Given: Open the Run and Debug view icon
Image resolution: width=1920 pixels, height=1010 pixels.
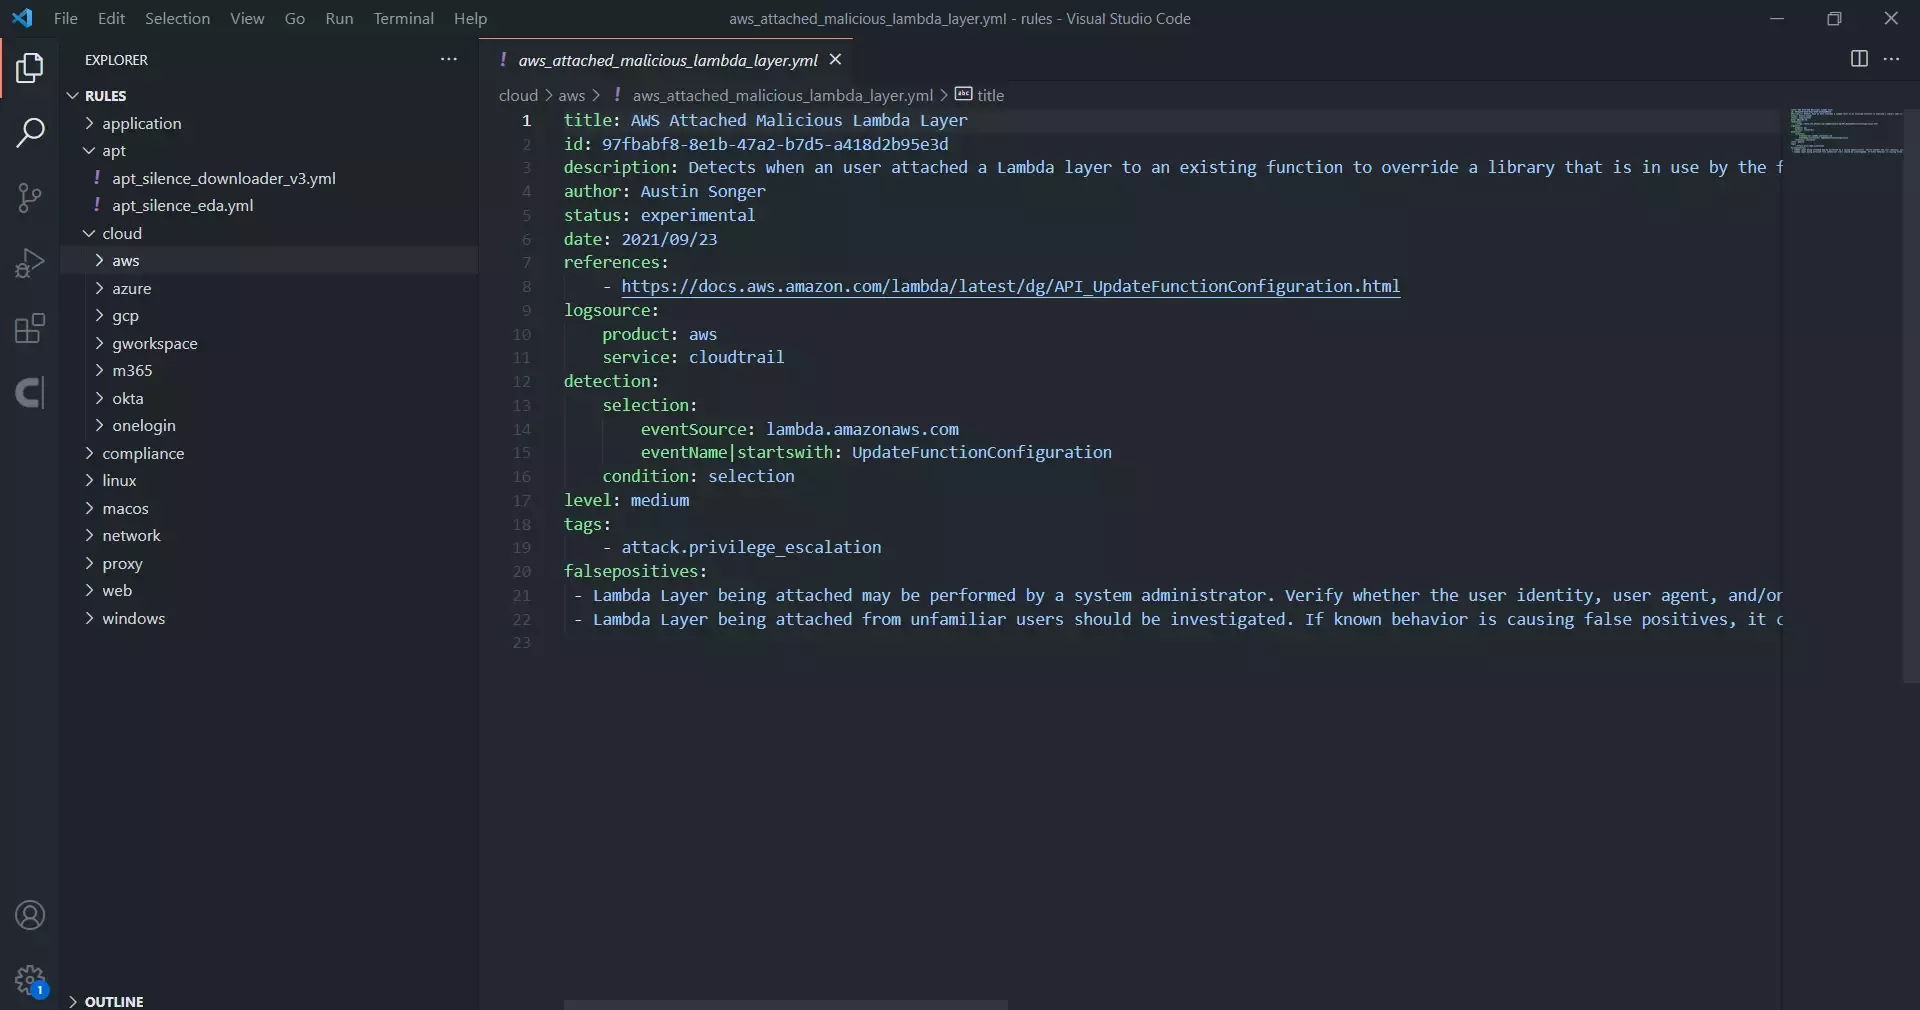Looking at the screenshot, I should click(x=30, y=263).
